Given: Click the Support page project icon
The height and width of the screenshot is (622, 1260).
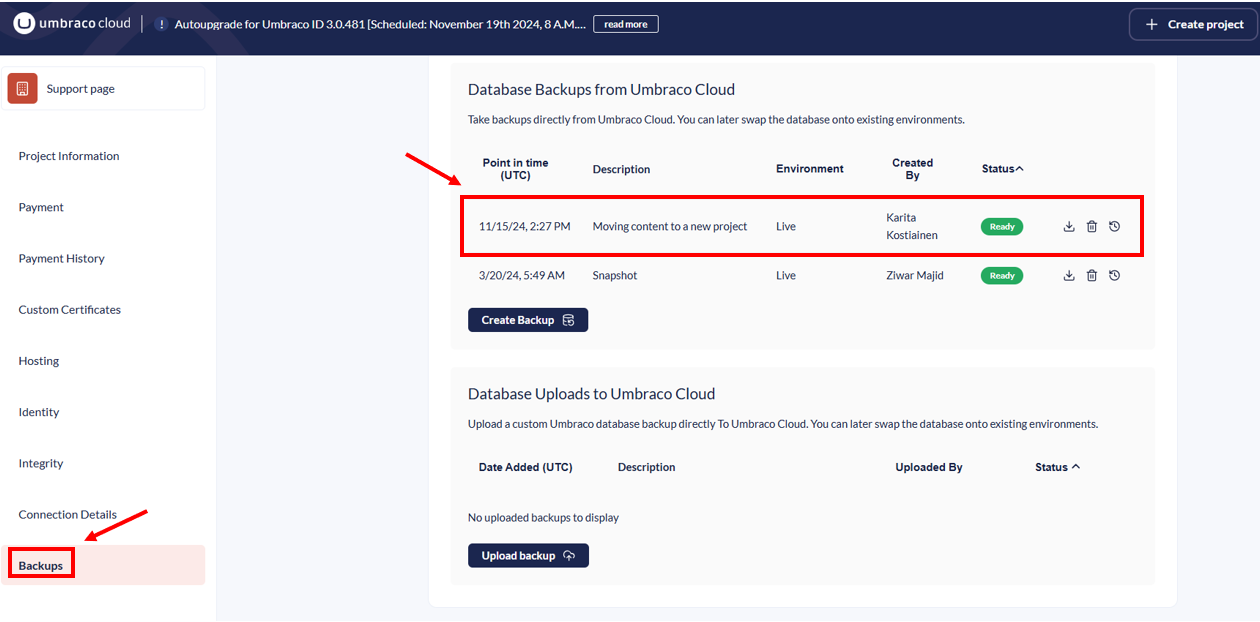Looking at the screenshot, I should 23,89.
